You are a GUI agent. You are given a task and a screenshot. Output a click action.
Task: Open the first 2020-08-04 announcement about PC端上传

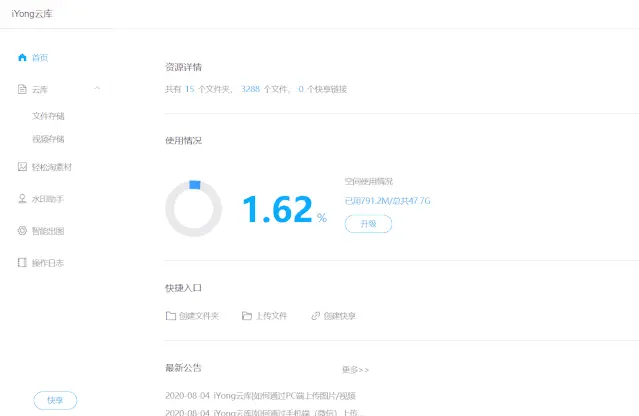[x=262, y=395]
